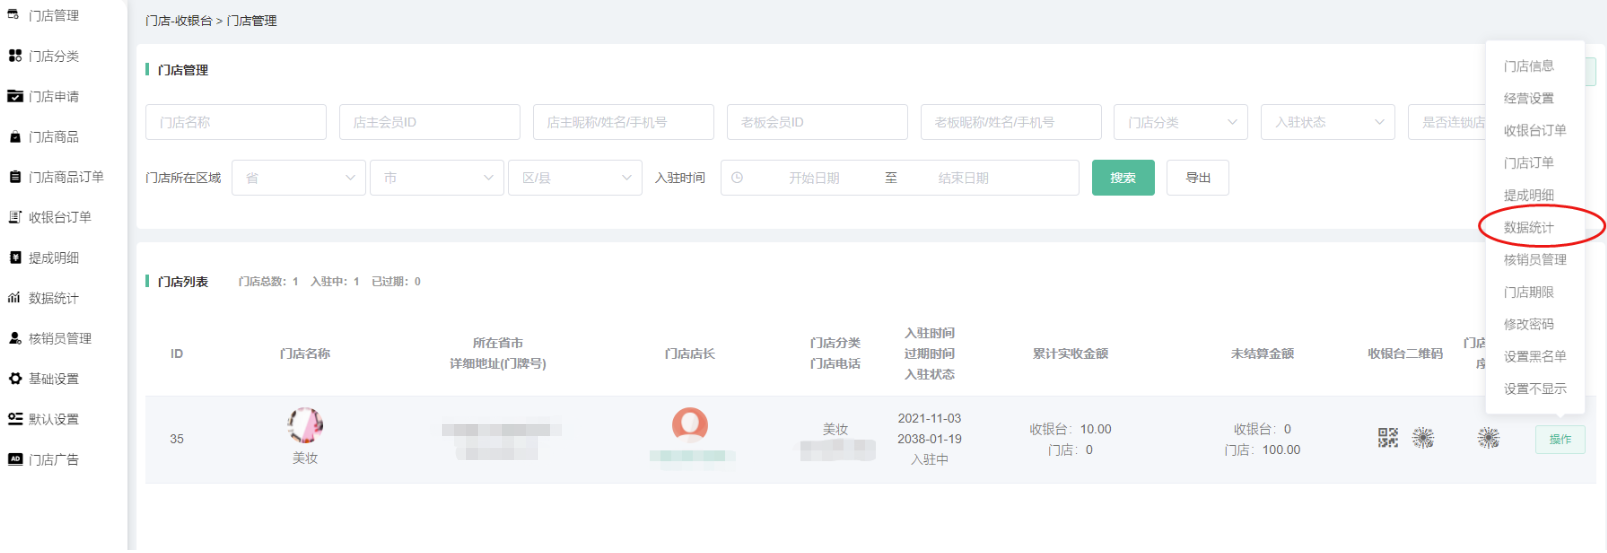Click the square QR code icon in 收银台二维码 column

tap(1387, 438)
